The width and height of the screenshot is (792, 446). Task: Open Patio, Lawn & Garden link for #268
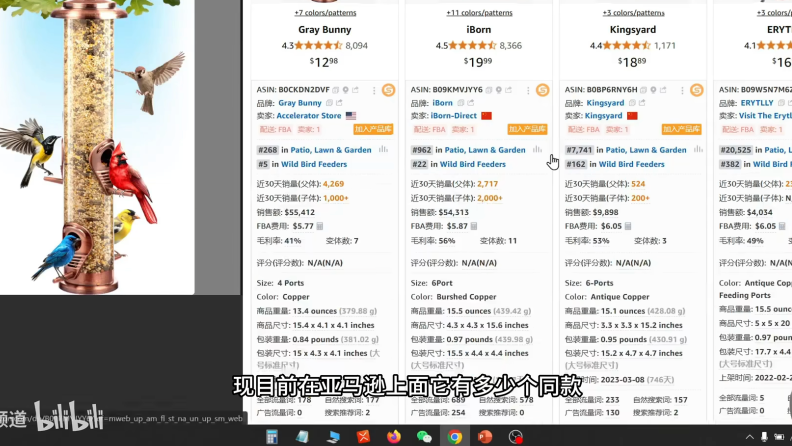pos(331,150)
